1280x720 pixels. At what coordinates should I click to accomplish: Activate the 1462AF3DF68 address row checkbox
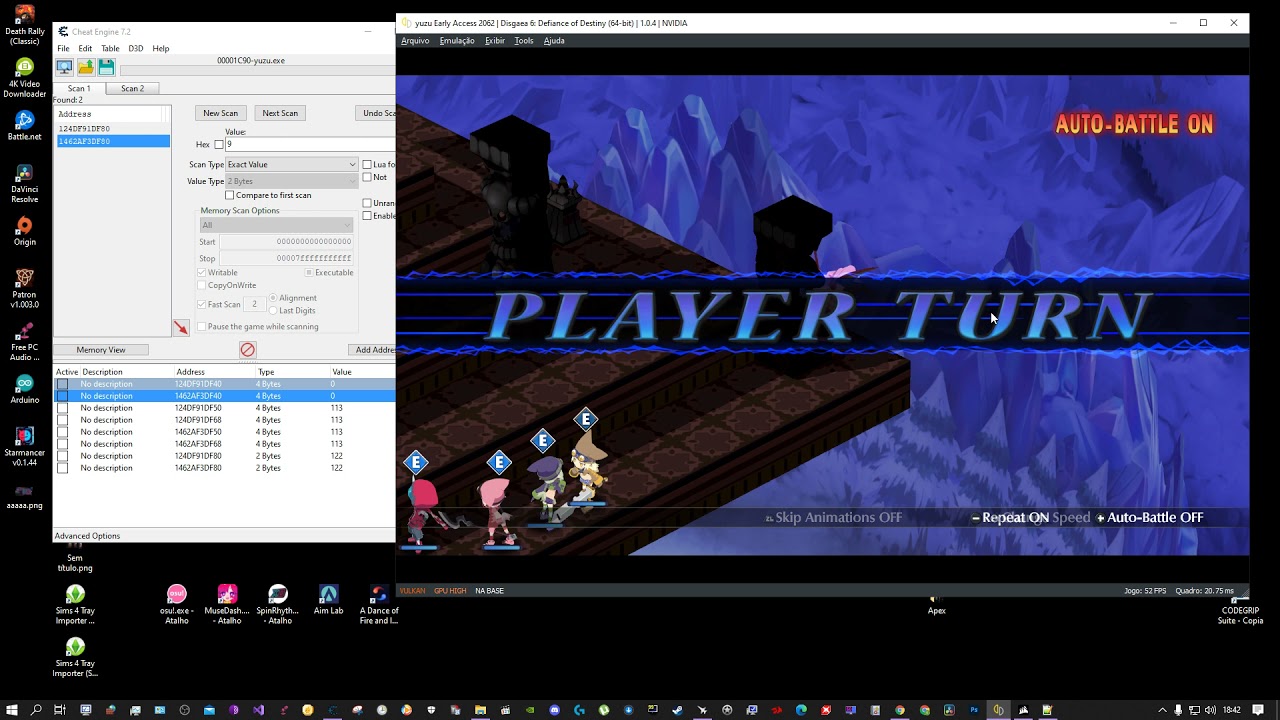click(x=62, y=444)
